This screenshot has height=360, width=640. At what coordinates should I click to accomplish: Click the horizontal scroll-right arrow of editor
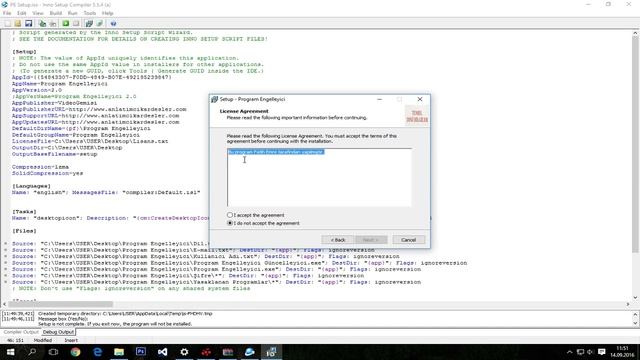[628, 304]
